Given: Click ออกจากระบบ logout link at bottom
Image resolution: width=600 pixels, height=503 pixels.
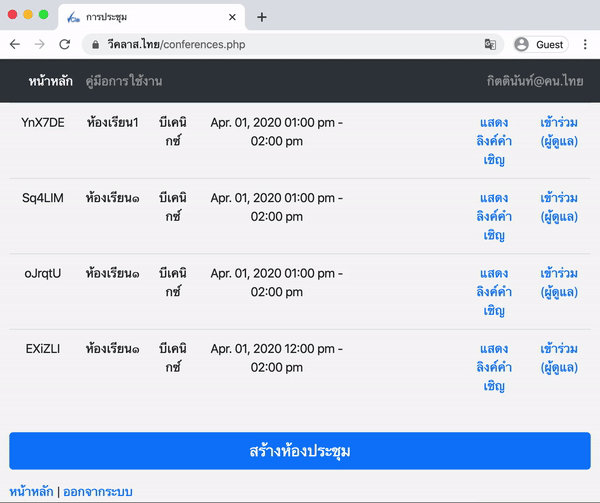Looking at the screenshot, I should 98,491.
